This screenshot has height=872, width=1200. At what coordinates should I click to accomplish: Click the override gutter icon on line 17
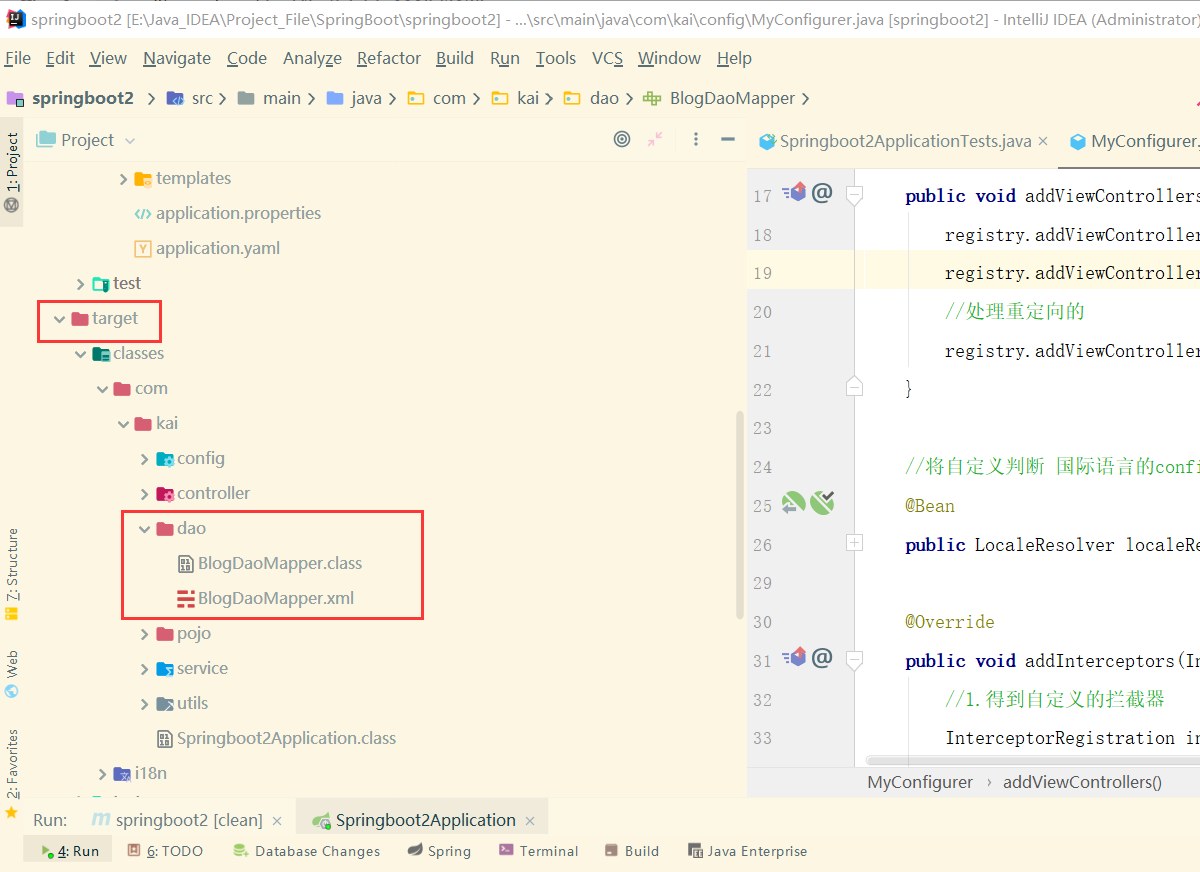click(x=794, y=193)
